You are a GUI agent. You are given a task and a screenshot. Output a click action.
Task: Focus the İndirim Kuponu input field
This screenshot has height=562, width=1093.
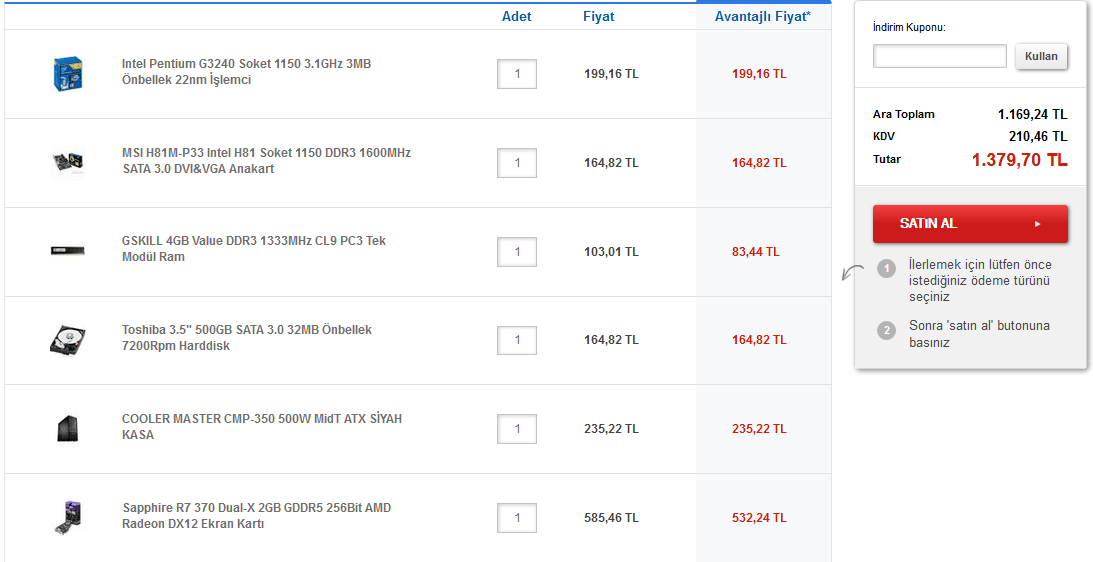939,57
